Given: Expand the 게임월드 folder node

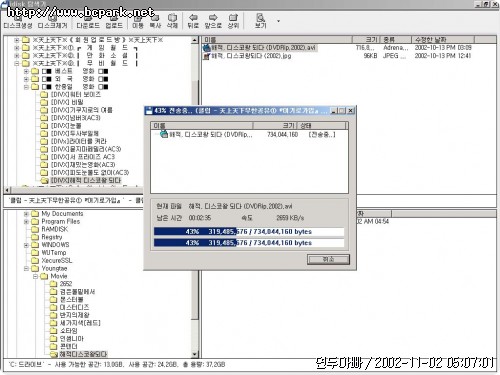Looking at the screenshot, I should (17, 48).
